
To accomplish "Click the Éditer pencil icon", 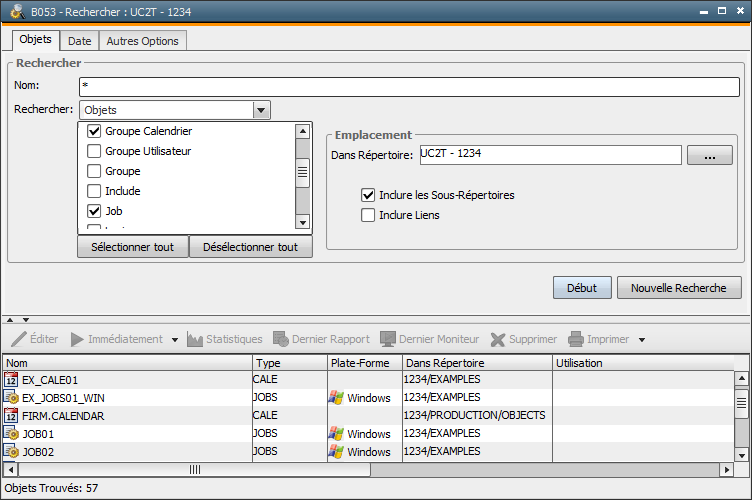I will [19, 339].
